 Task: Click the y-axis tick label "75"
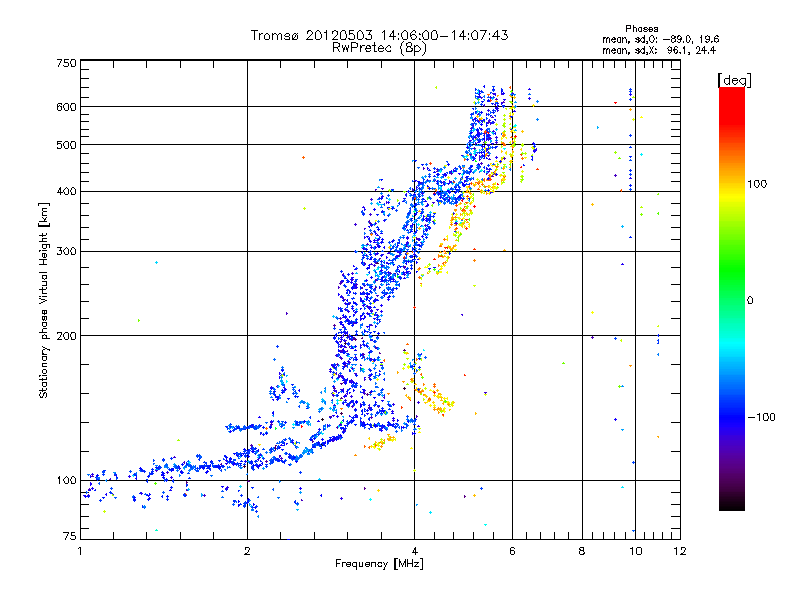tap(70, 536)
